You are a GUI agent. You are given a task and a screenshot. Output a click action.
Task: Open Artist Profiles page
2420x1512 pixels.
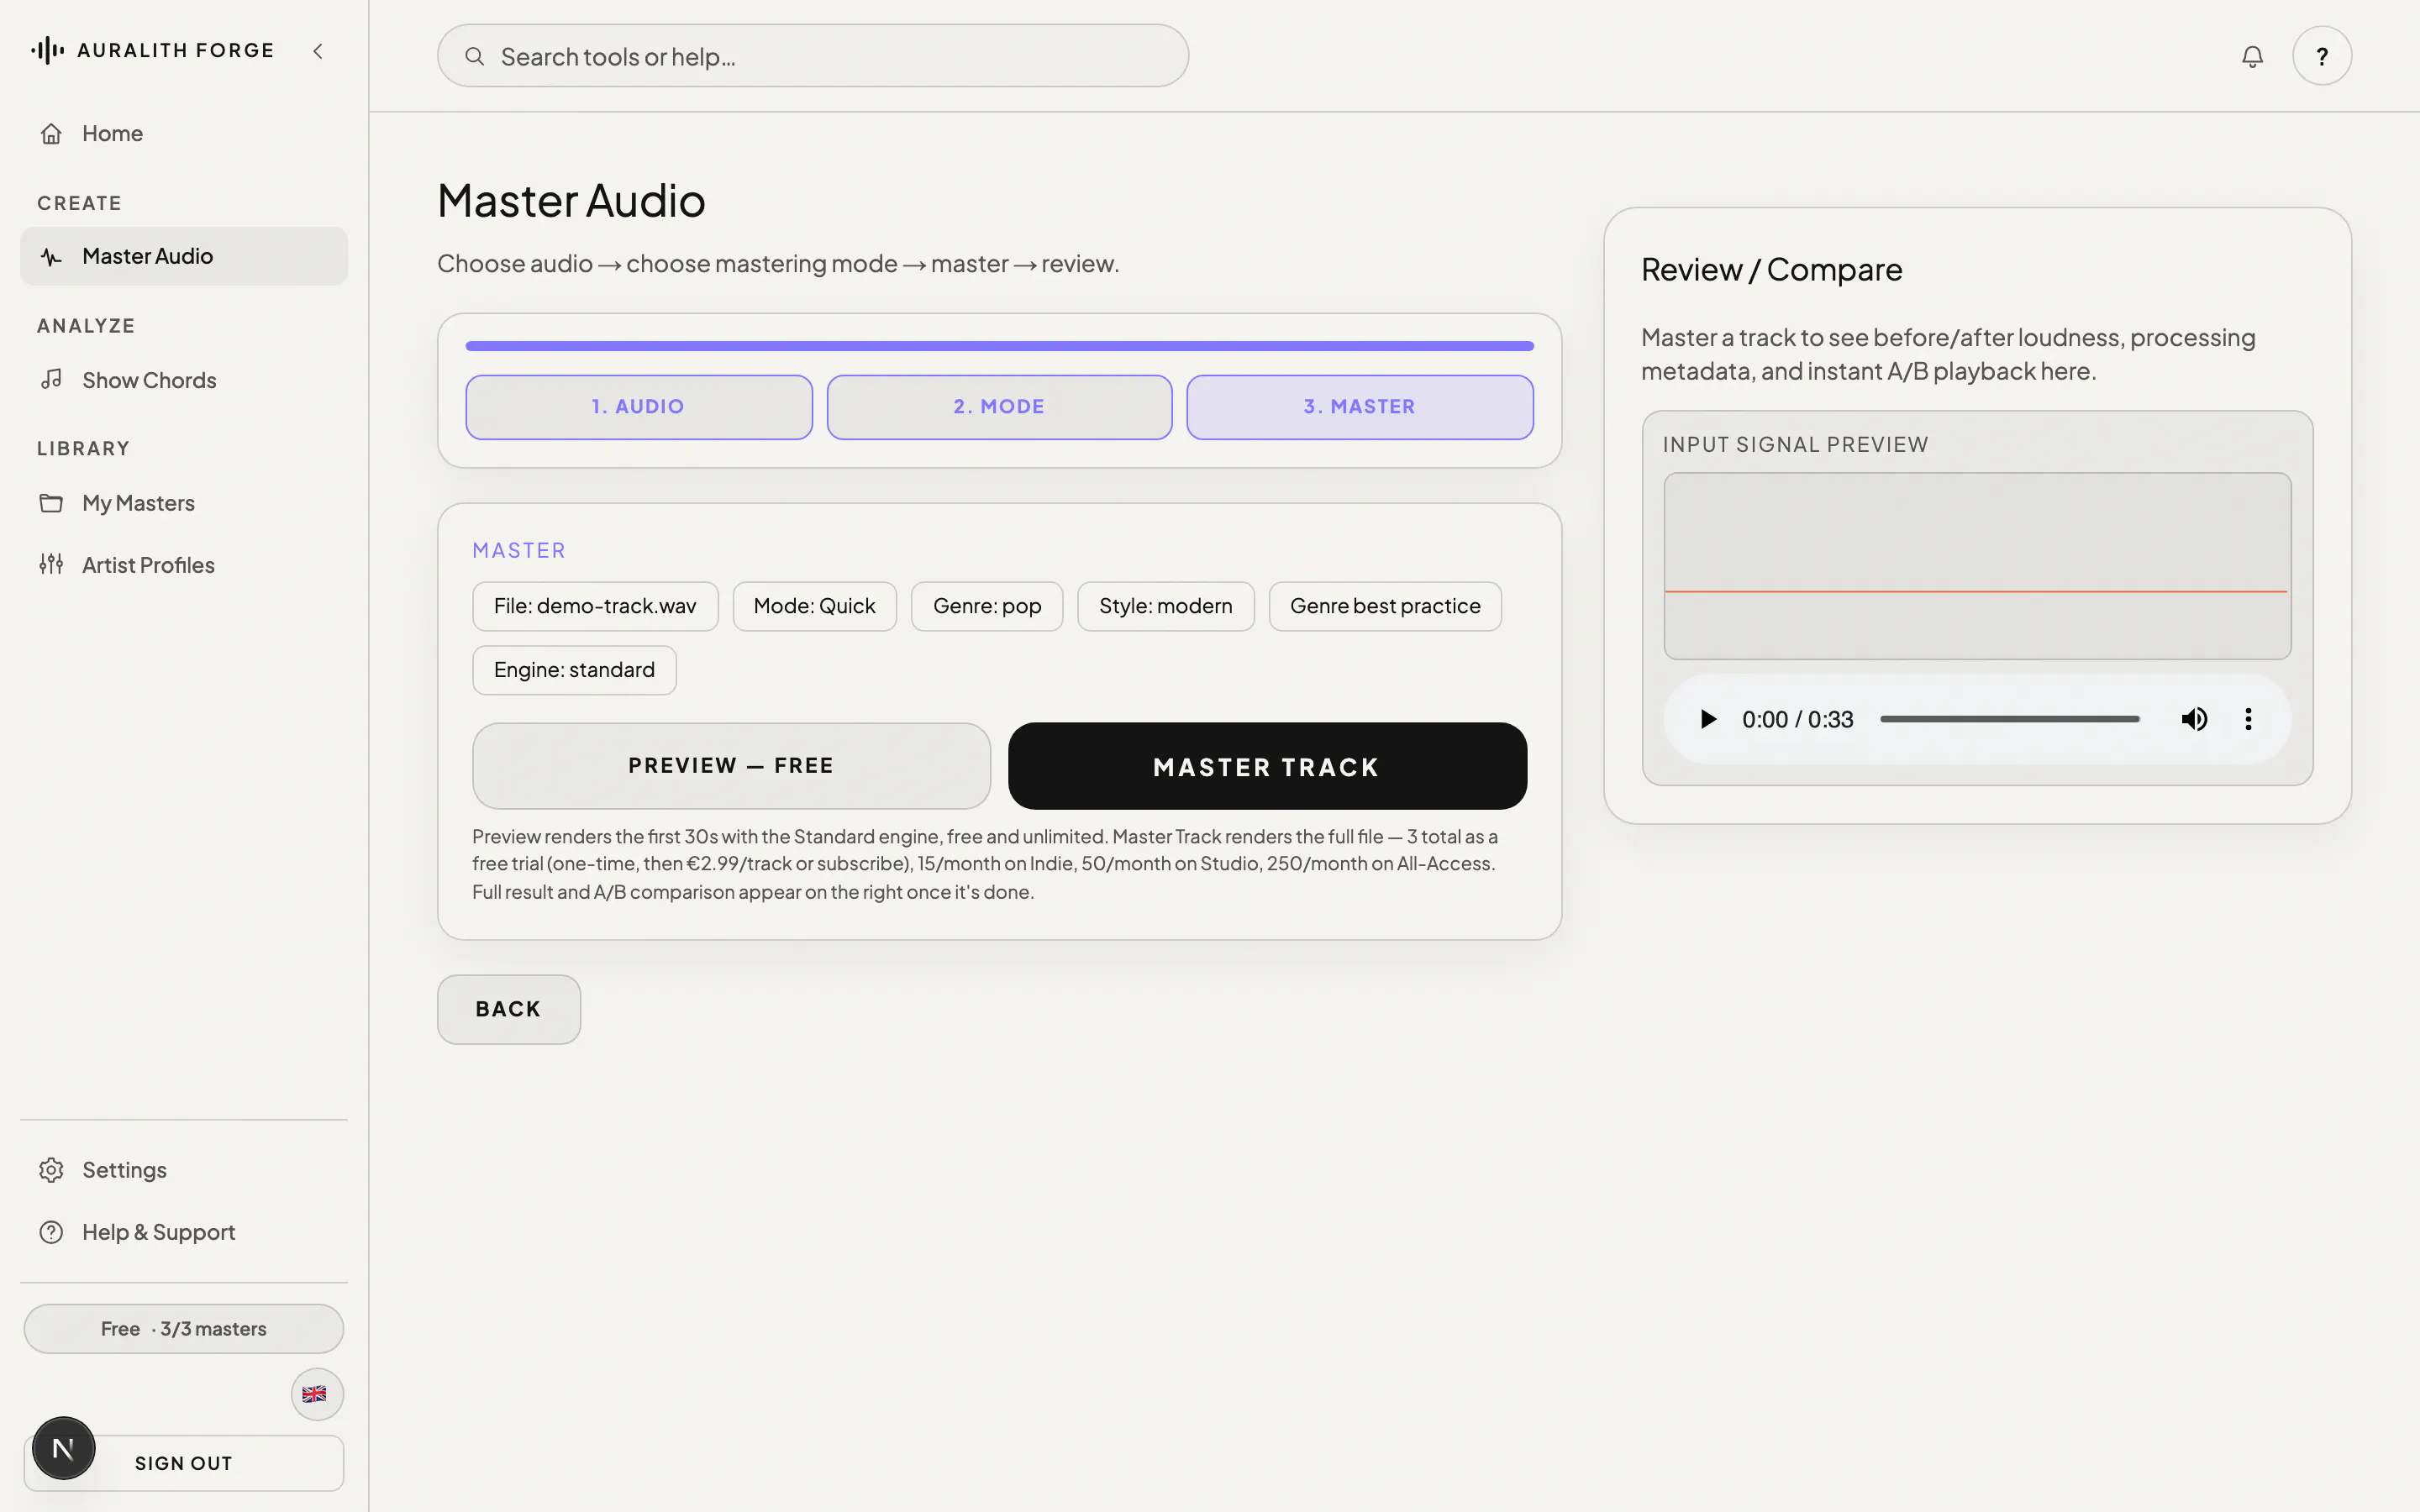[x=184, y=565]
